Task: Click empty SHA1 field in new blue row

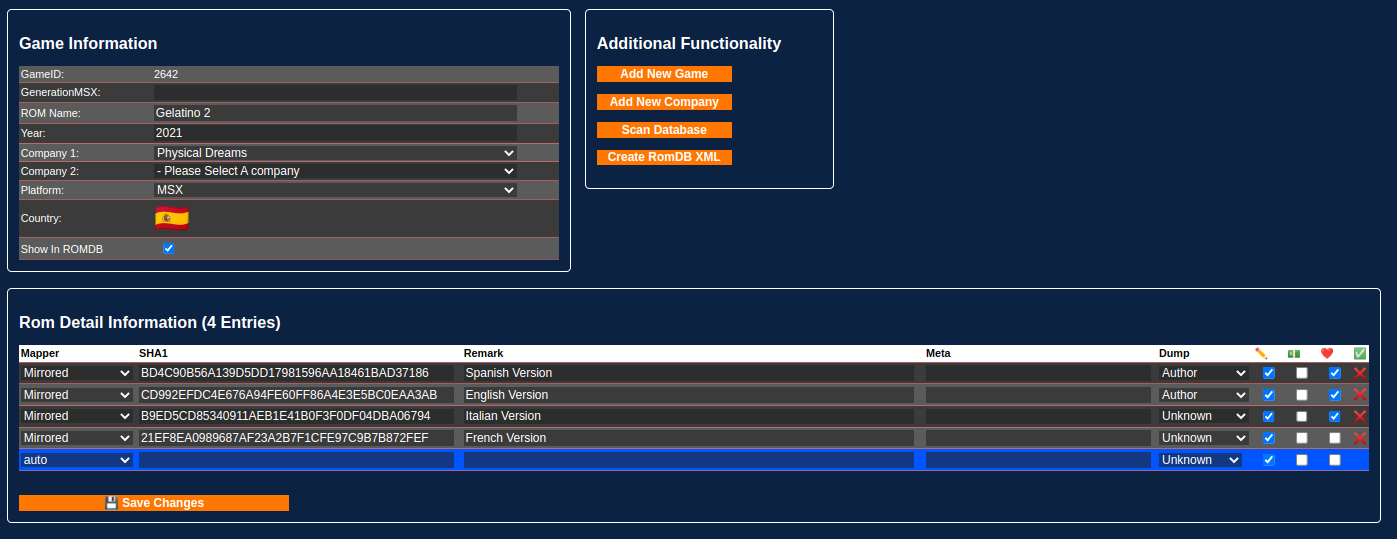Action: [296, 460]
